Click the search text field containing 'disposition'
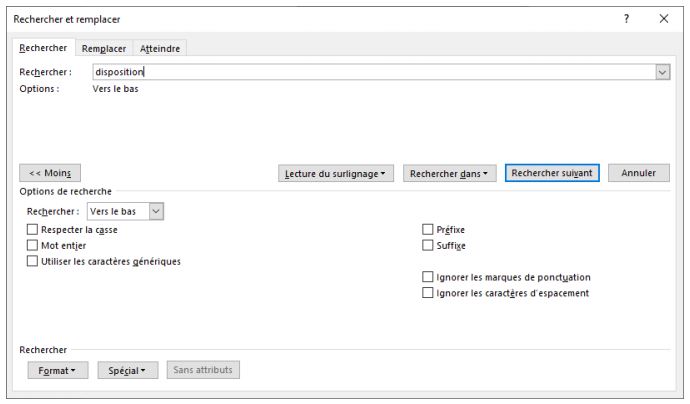 coord(370,72)
